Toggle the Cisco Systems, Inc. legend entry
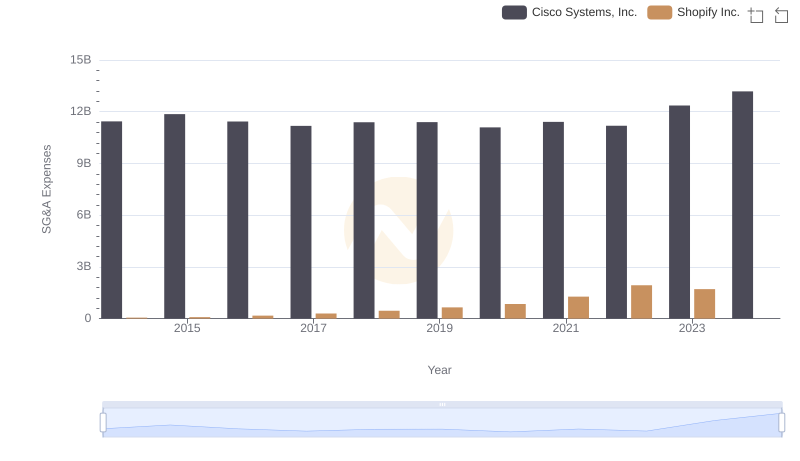Viewport: 800px width, 461px height. [569, 12]
